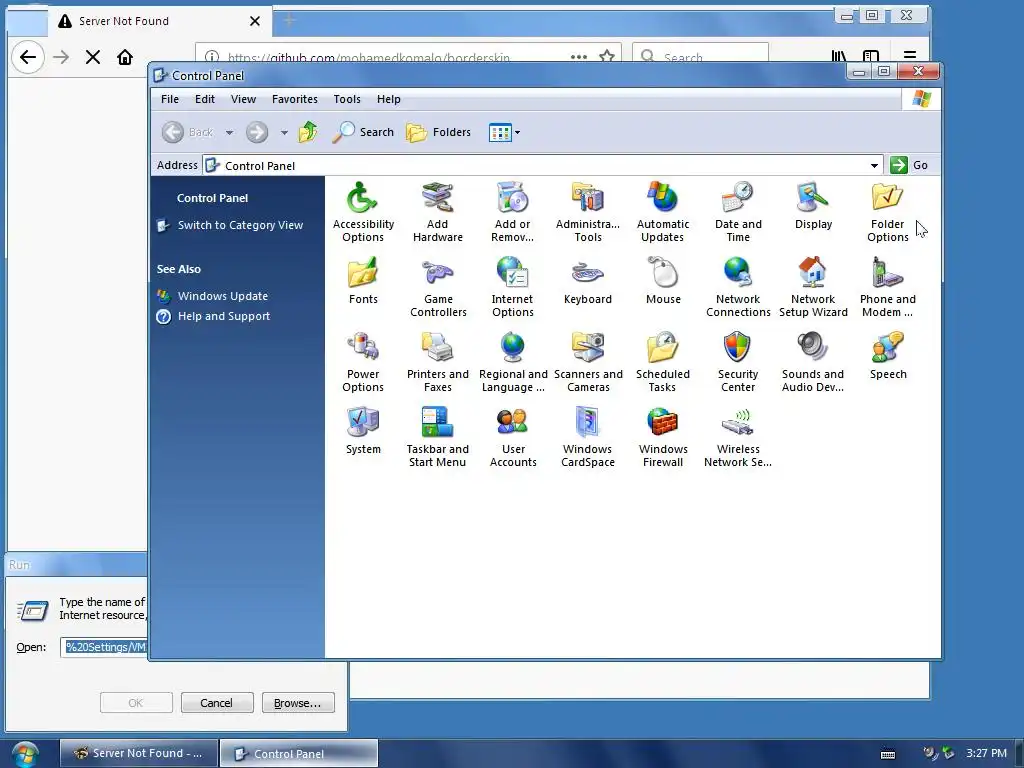Viewport: 1024px width, 768px height.
Task: Toggle the Folders pane button
Action: (438, 132)
